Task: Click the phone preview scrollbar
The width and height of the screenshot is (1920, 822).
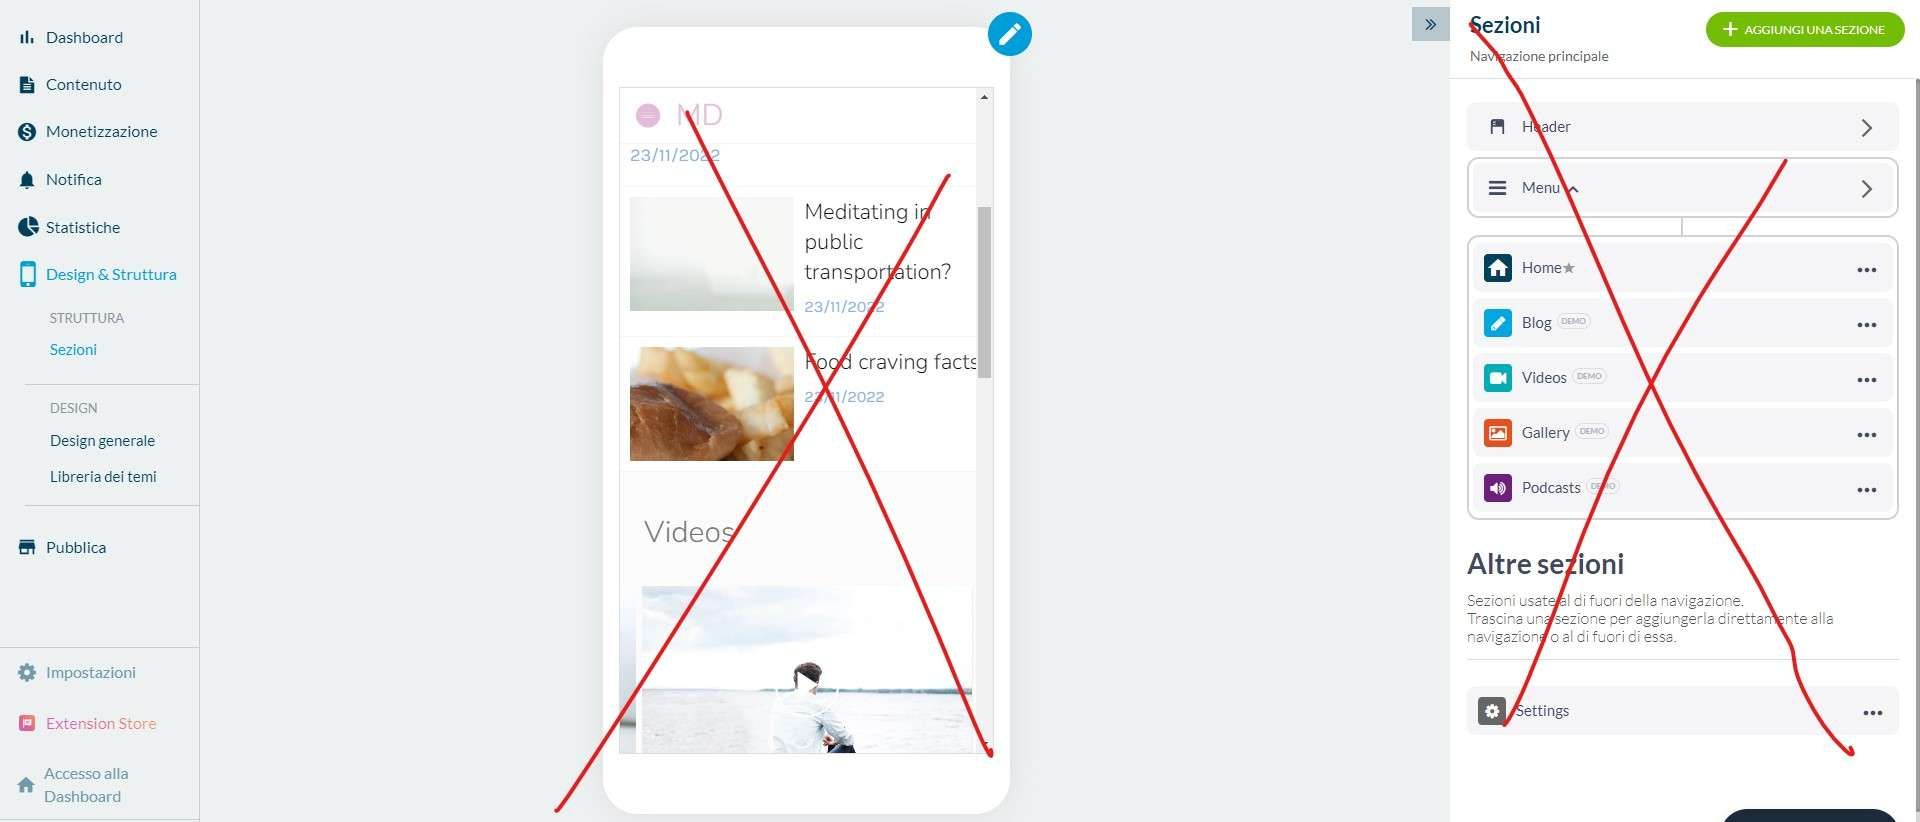Action: [x=984, y=292]
